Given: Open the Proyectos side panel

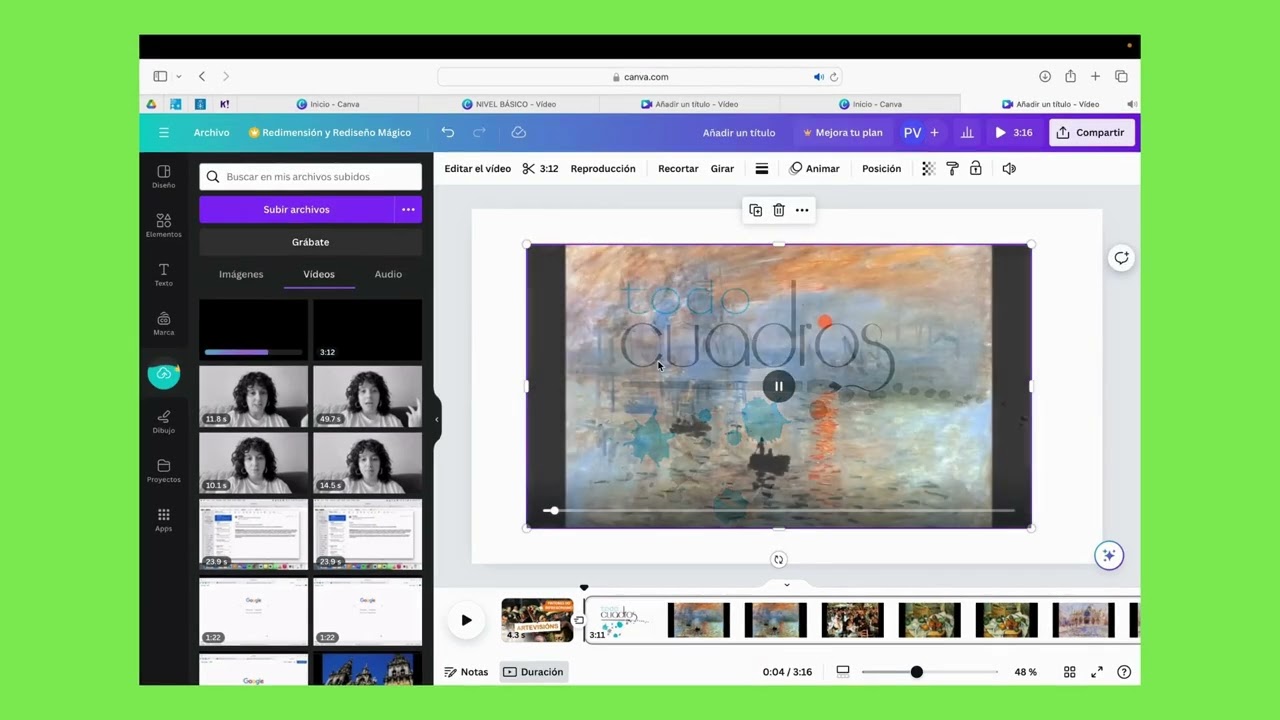Looking at the screenshot, I should pos(164,470).
